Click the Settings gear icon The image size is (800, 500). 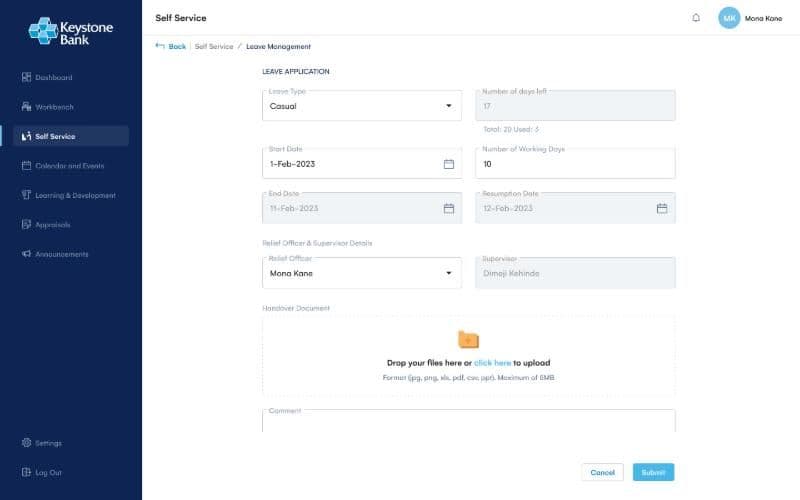coord(27,442)
